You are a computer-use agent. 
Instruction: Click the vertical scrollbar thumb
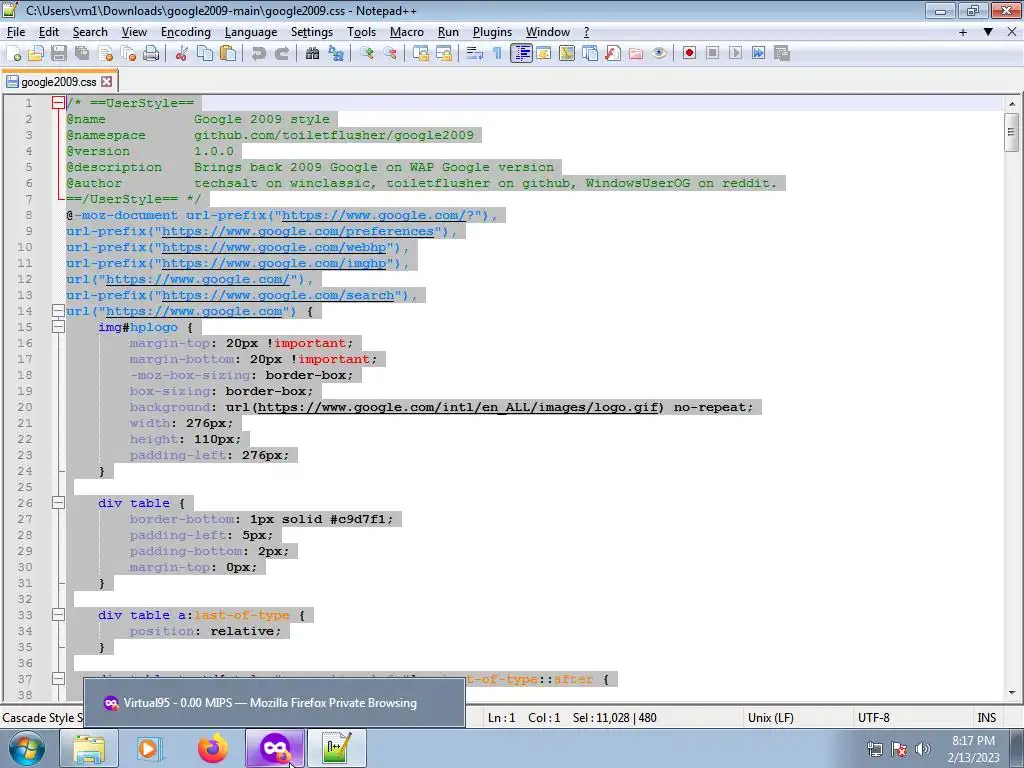(x=1012, y=133)
